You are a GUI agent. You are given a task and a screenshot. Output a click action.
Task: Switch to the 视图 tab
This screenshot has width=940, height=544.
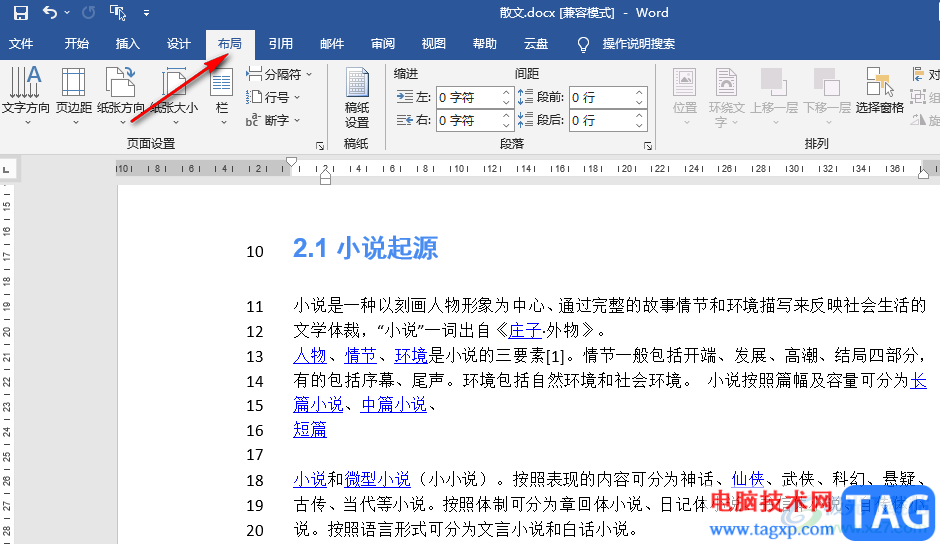433,44
